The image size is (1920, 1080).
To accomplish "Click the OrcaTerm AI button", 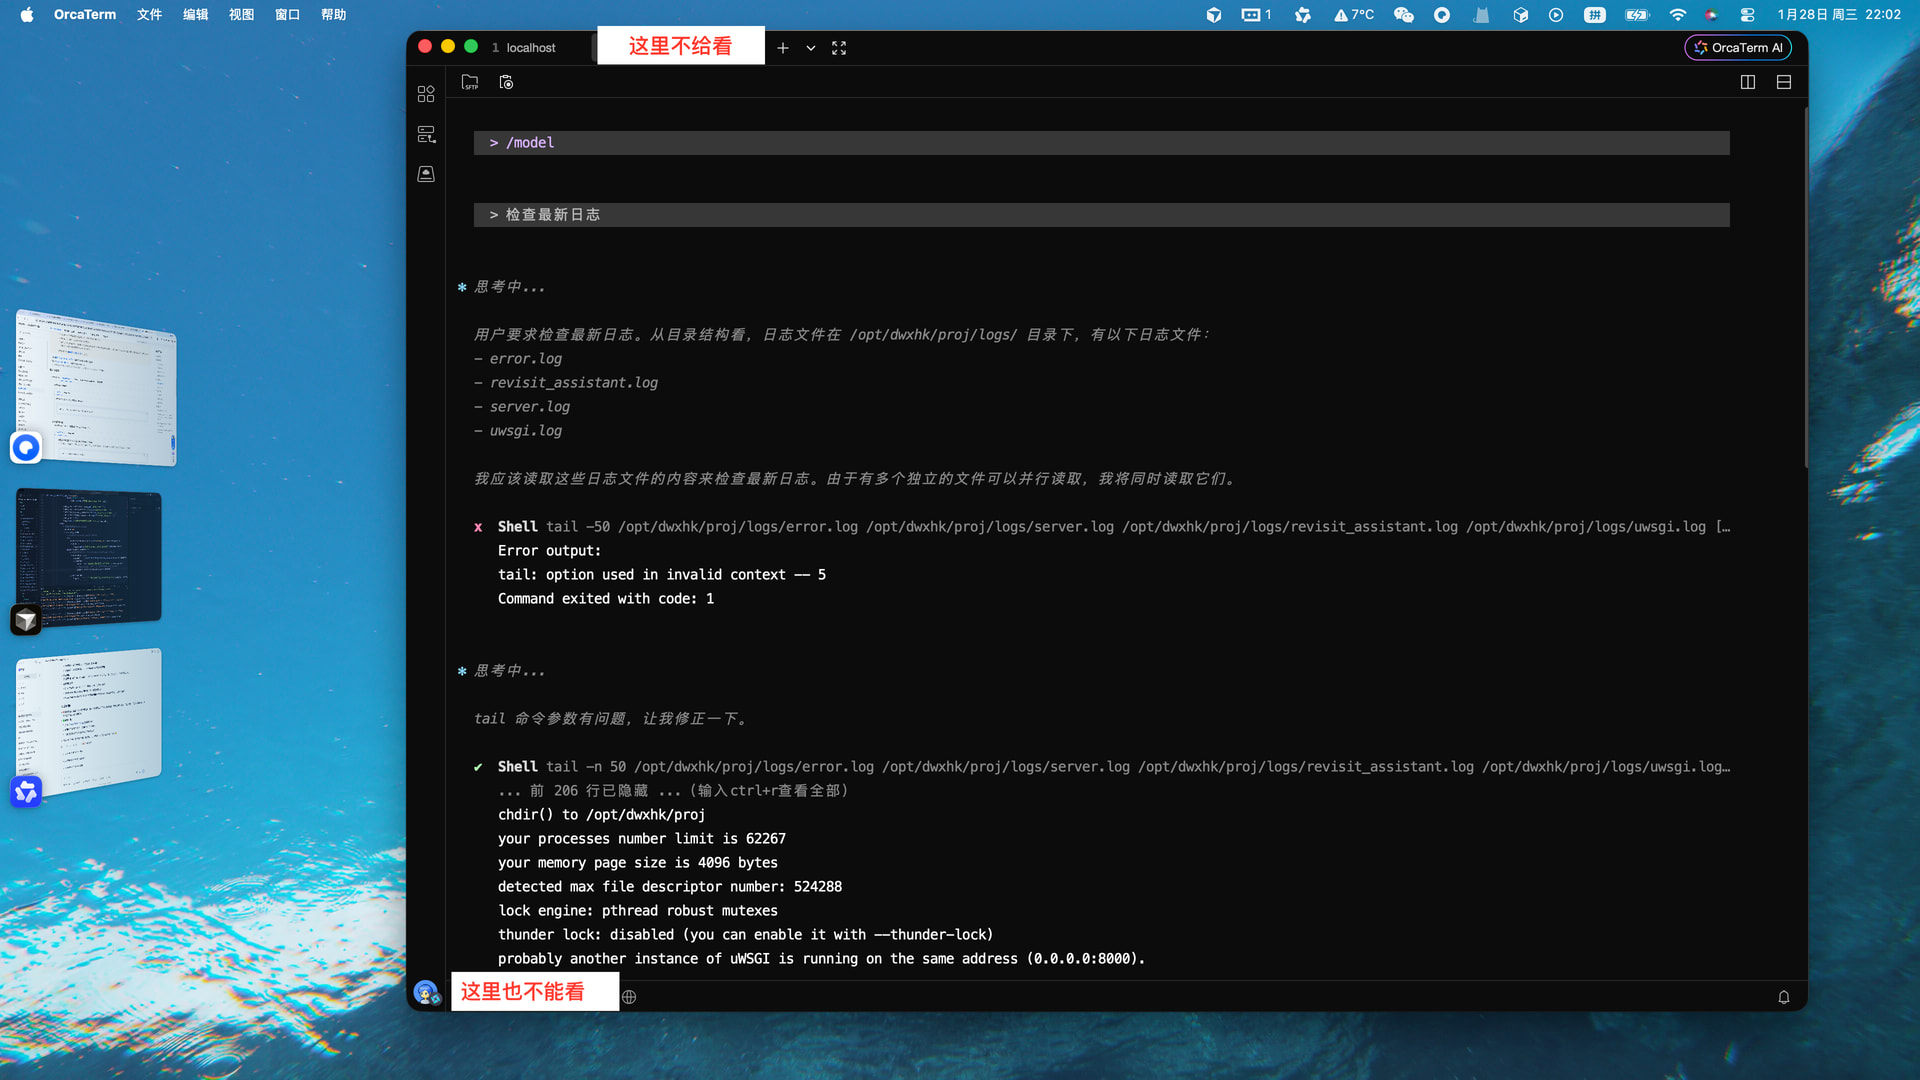I will pyautogui.click(x=1738, y=48).
